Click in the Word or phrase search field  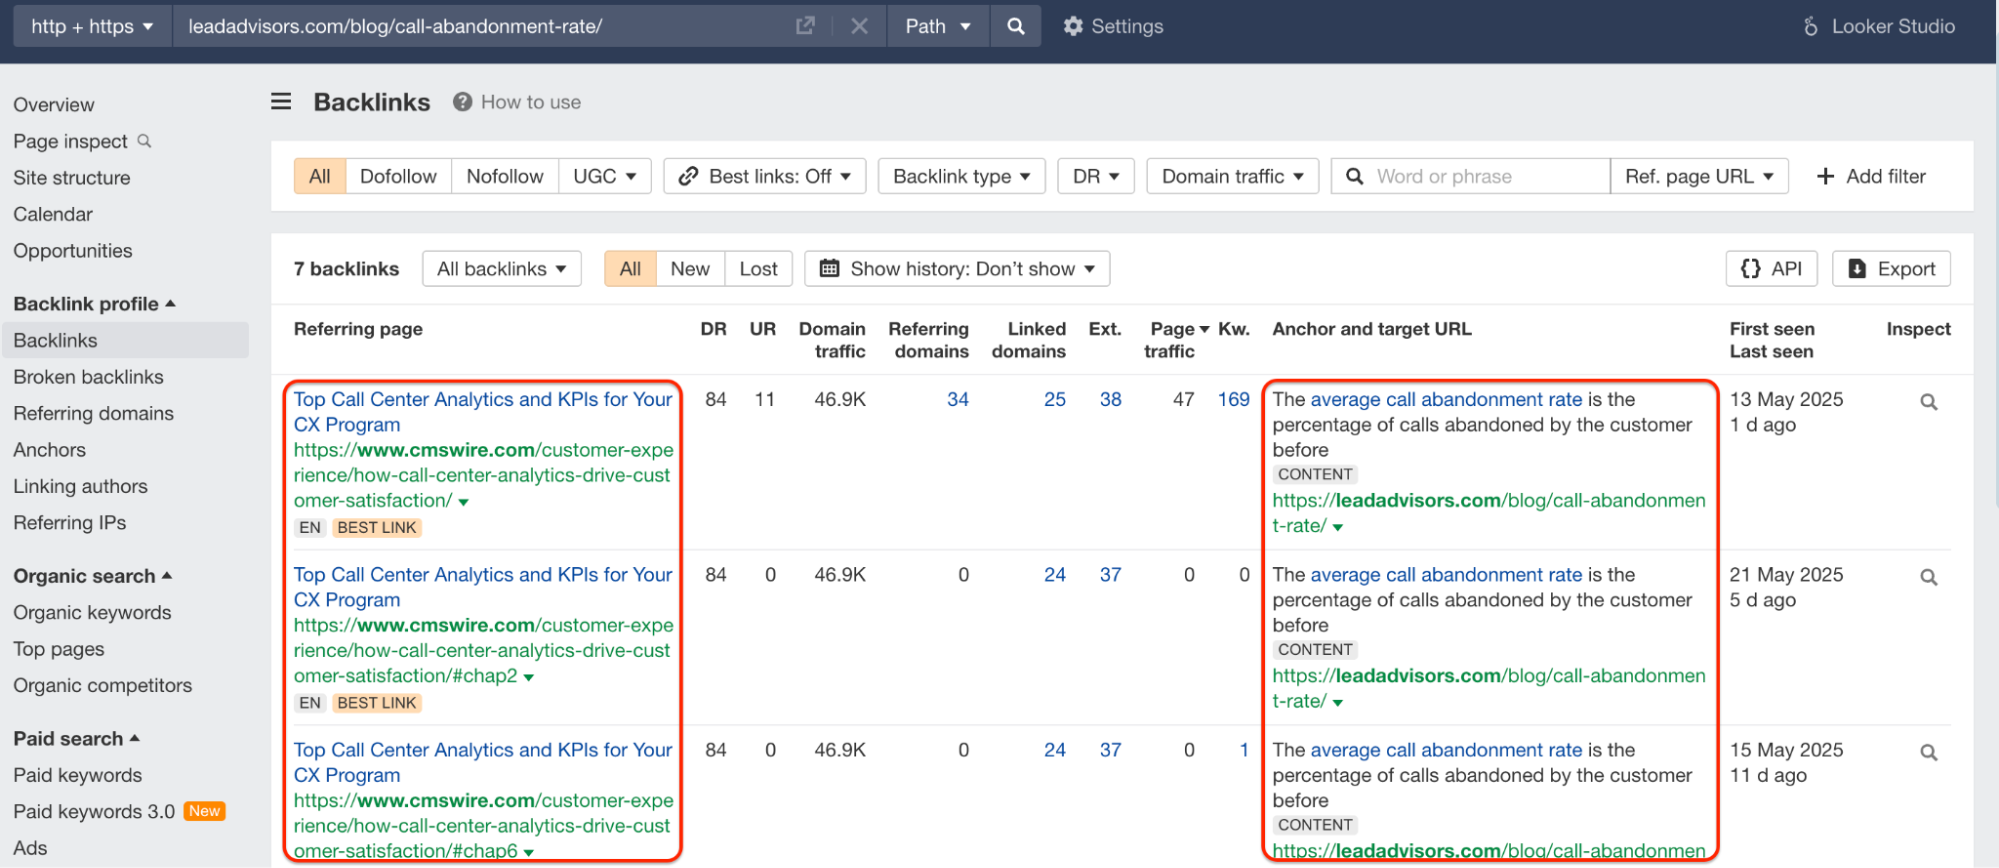(x=1470, y=176)
